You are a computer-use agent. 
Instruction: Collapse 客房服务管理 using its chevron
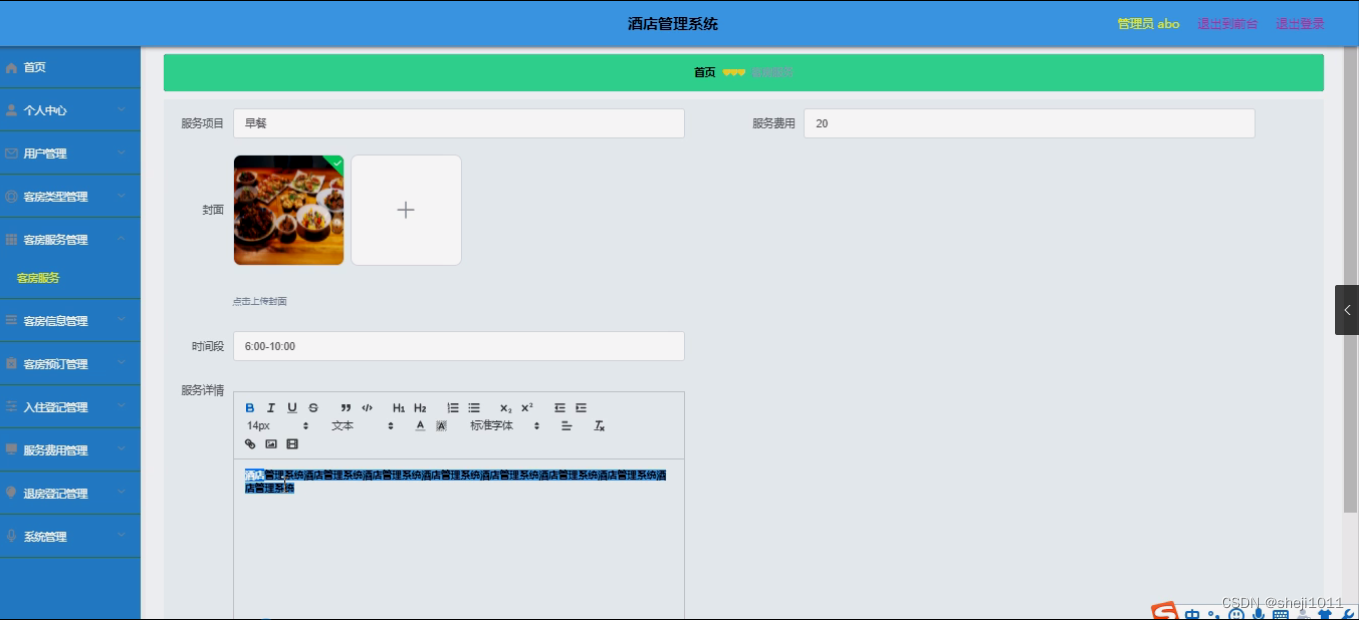(121, 238)
